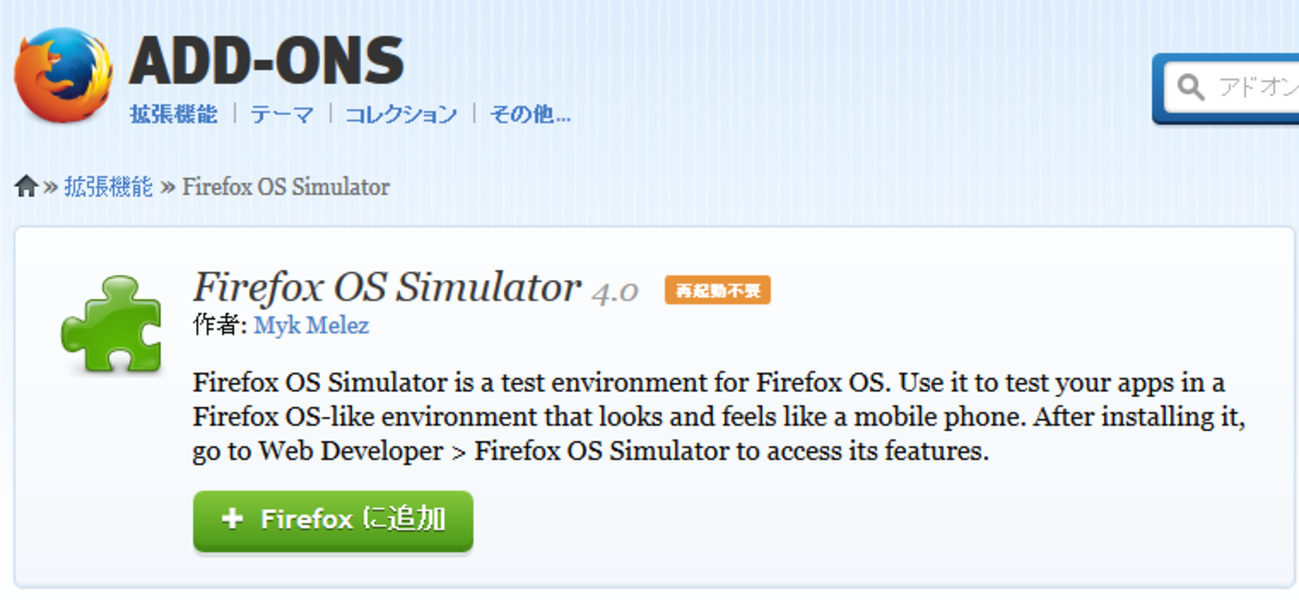The width and height of the screenshot is (1299, 607).
Task: Click Firefox OS Simulator breadcrumb text
Action: [x=285, y=186]
